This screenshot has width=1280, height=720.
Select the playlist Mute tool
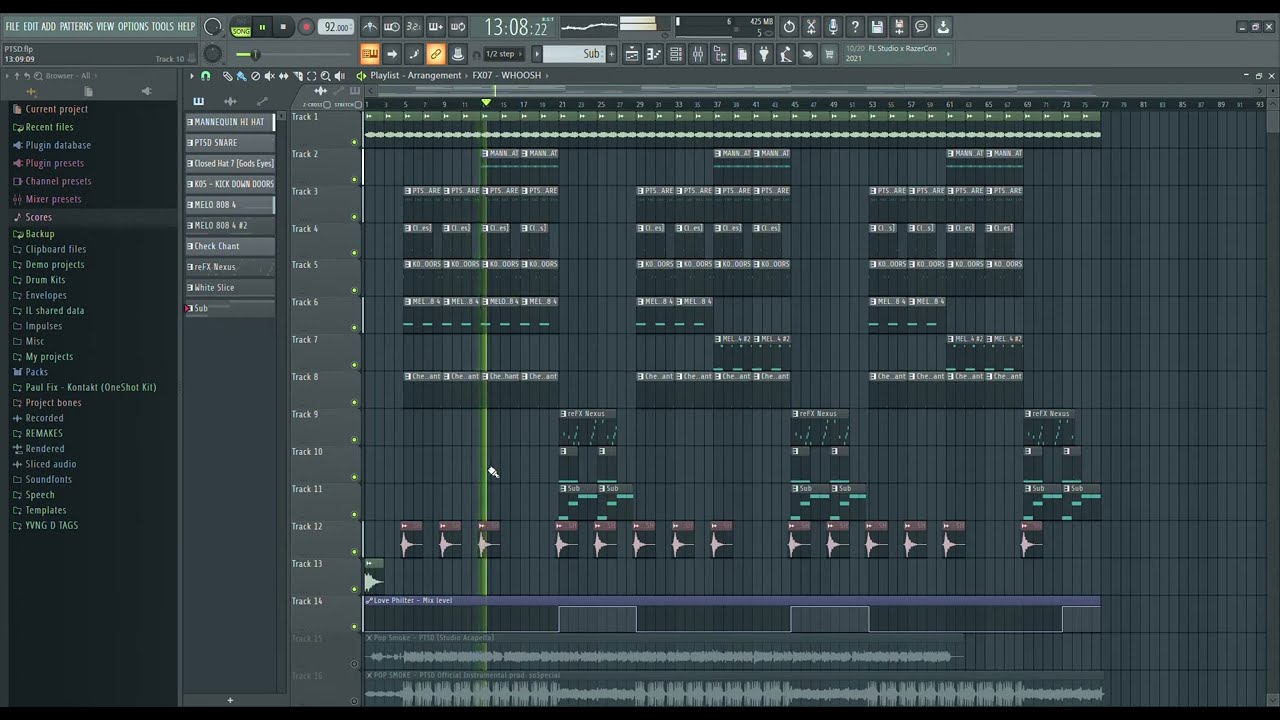269,76
